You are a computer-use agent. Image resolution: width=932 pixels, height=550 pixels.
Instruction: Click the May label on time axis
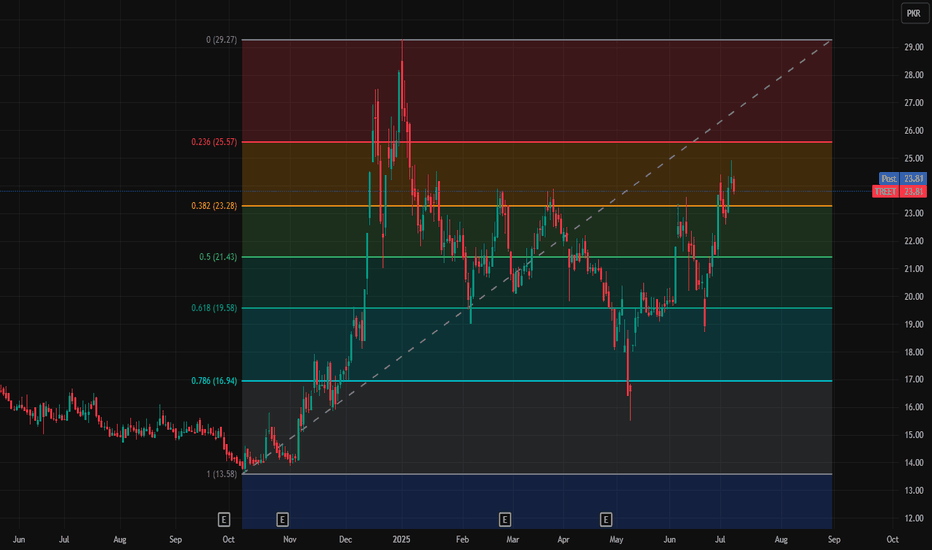(x=616, y=540)
